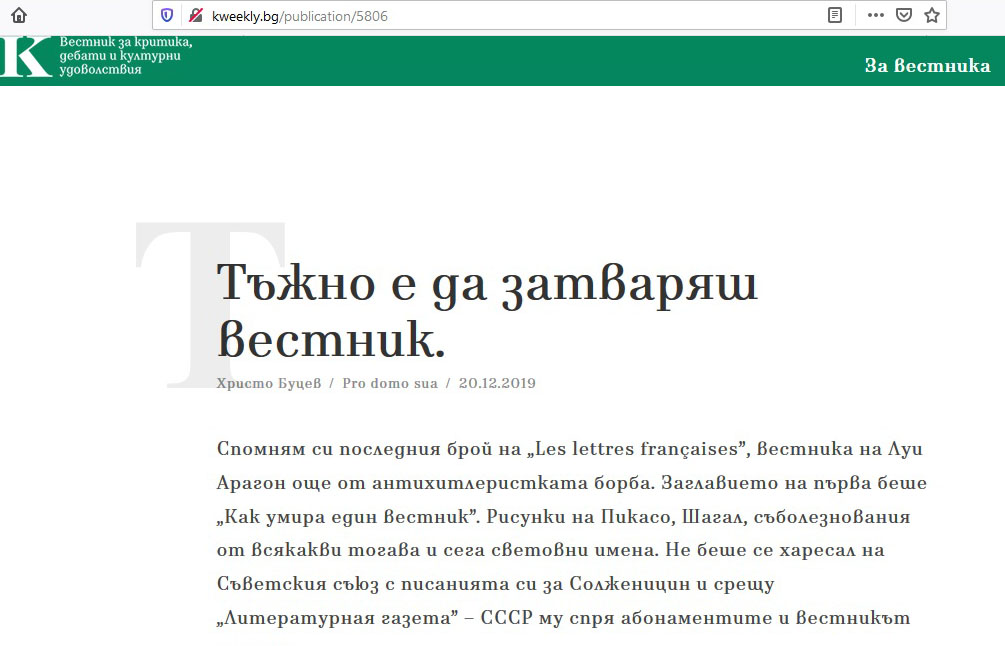Screen dimensions: 1005x646
Task: Click the tagline "Вестник за критика, дебати"
Action: click(x=125, y=50)
